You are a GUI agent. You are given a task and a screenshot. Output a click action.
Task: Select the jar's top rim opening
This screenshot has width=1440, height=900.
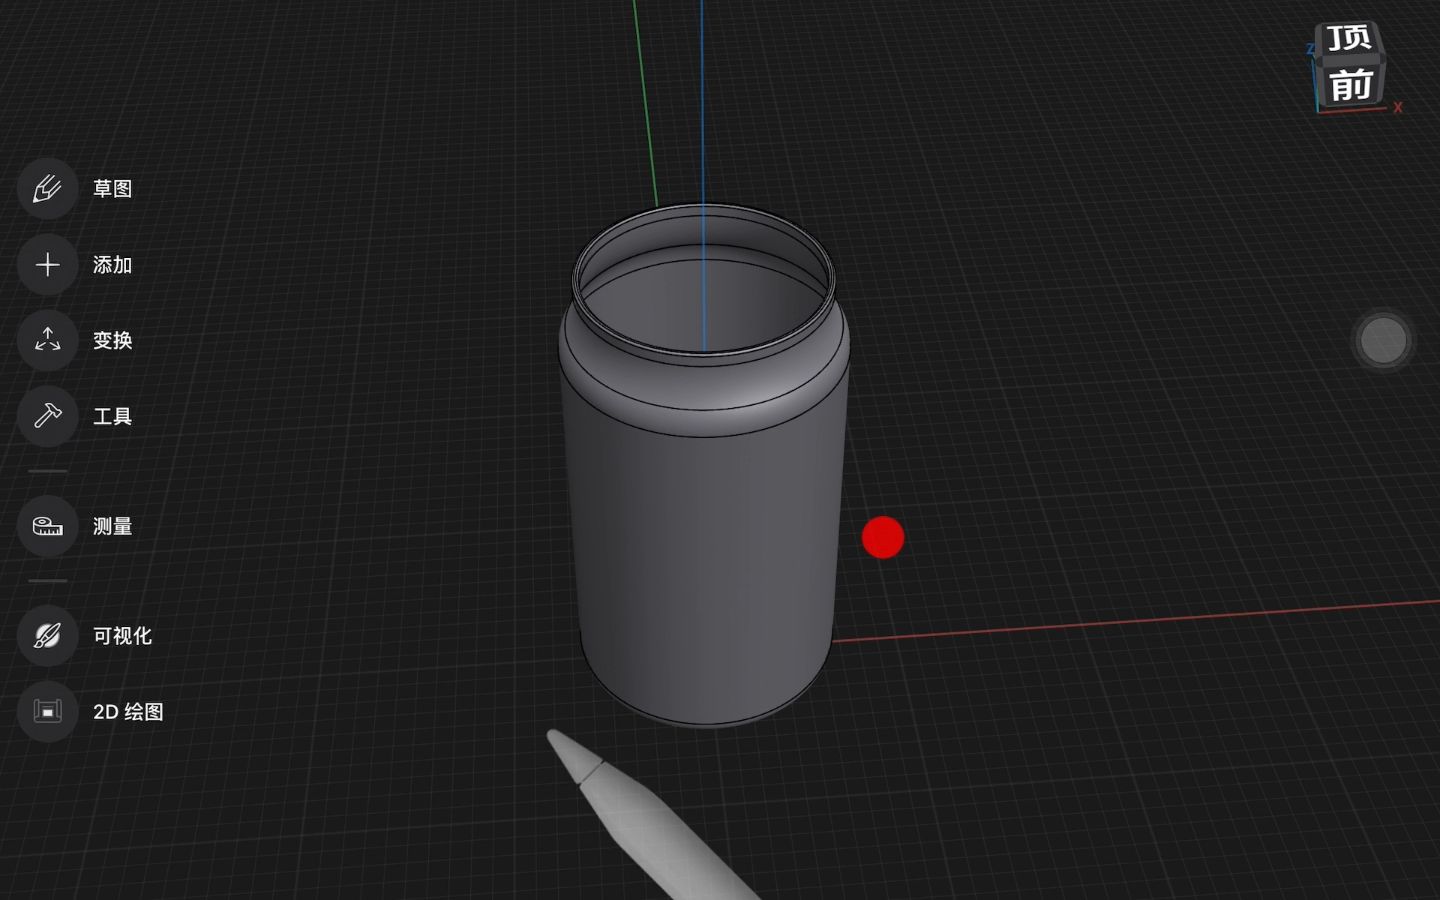pyautogui.click(x=703, y=280)
